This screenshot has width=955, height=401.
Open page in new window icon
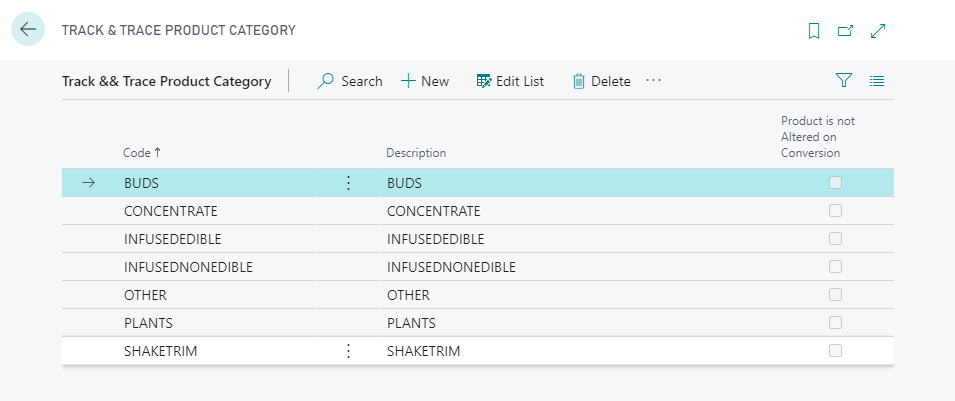pos(845,31)
